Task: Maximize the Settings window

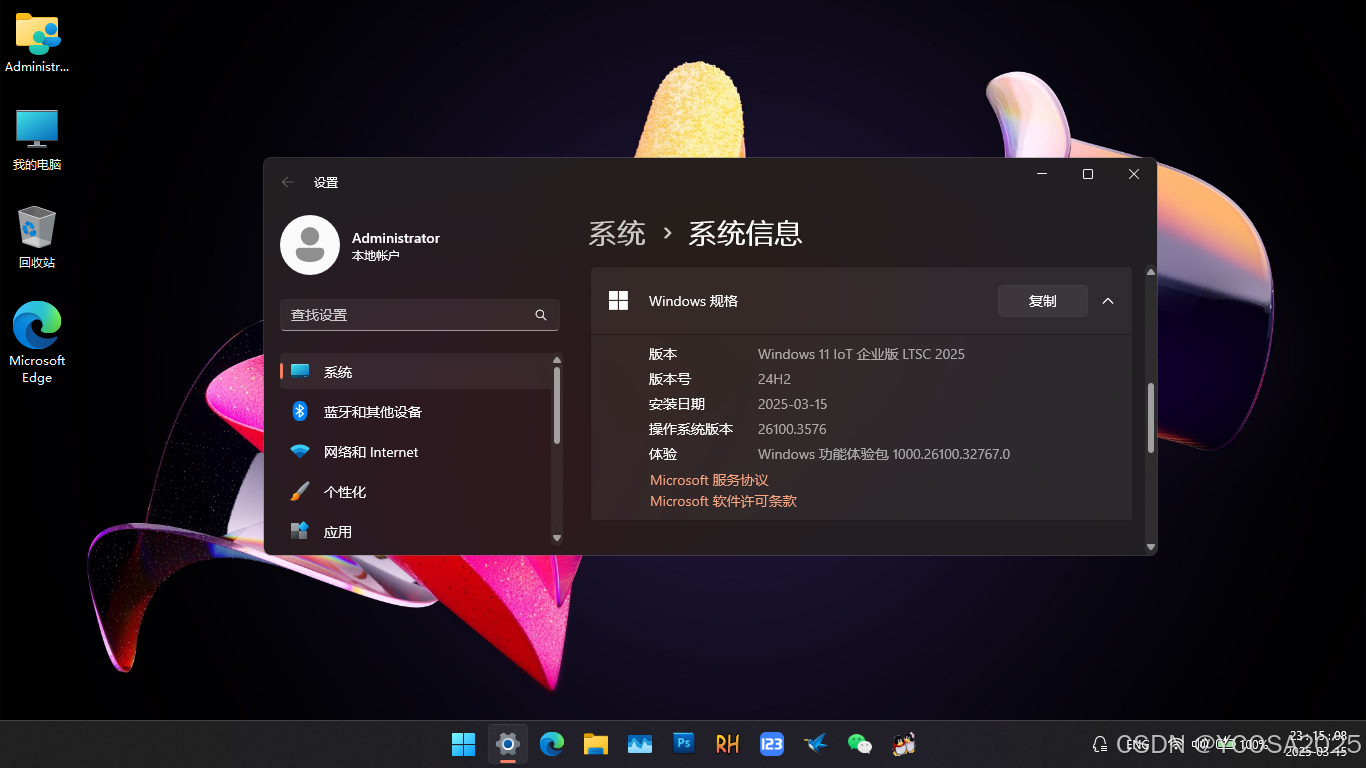Action: click(1088, 174)
